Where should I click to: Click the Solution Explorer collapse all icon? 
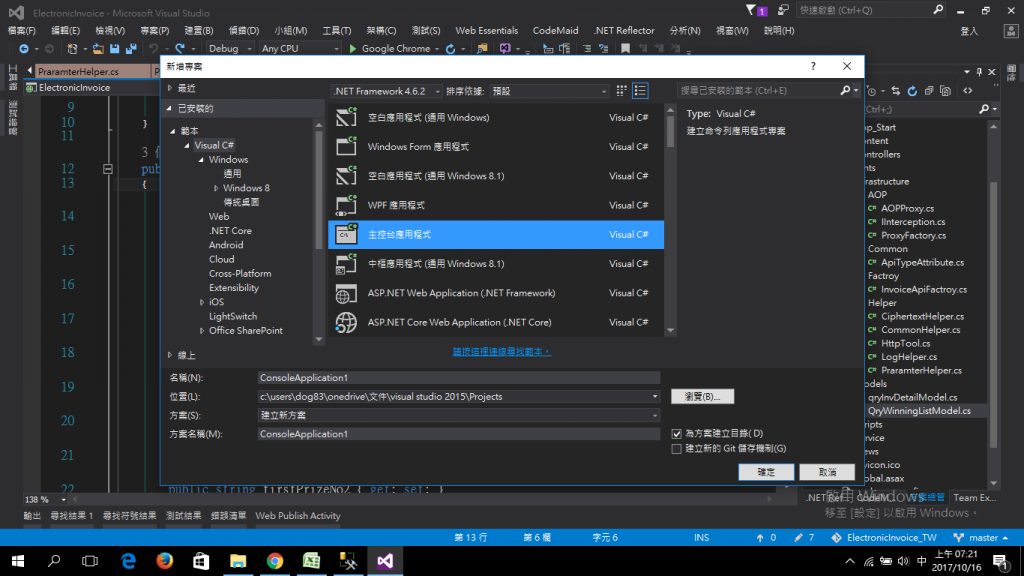point(929,91)
